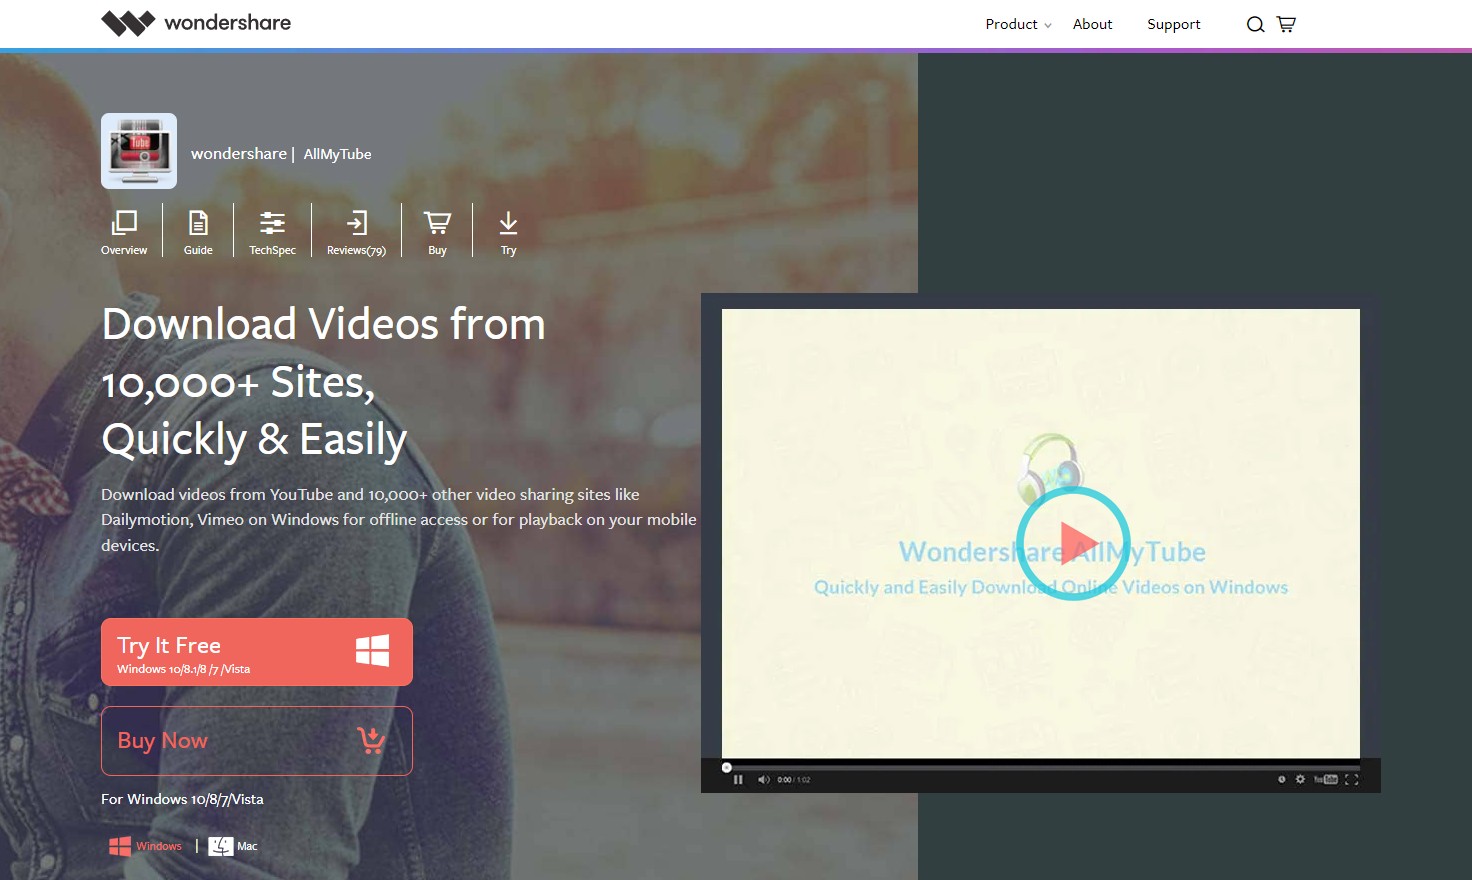The image size is (1472, 880).
Task: Click 'For Windows 10/8/7/Vista' text
Action: pyautogui.click(x=182, y=799)
